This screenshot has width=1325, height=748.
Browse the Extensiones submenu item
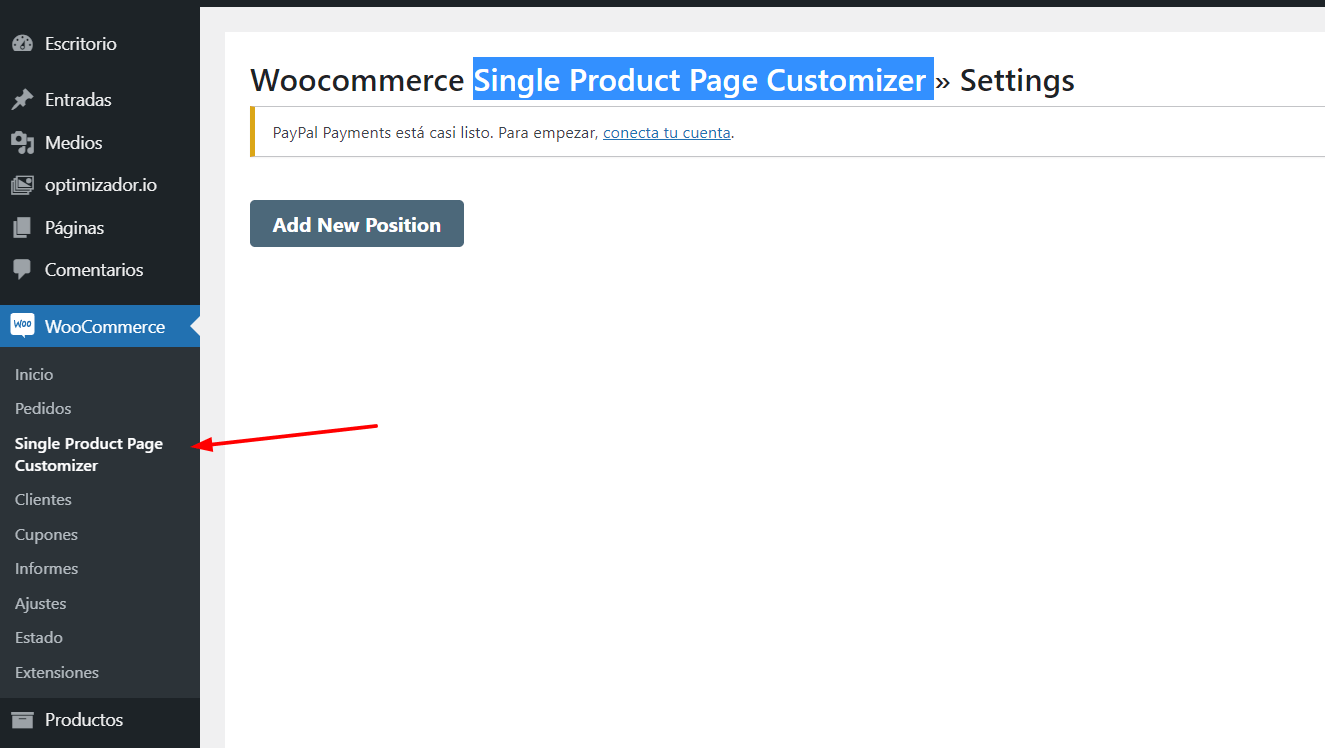pyautogui.click(x=57, y=673)
